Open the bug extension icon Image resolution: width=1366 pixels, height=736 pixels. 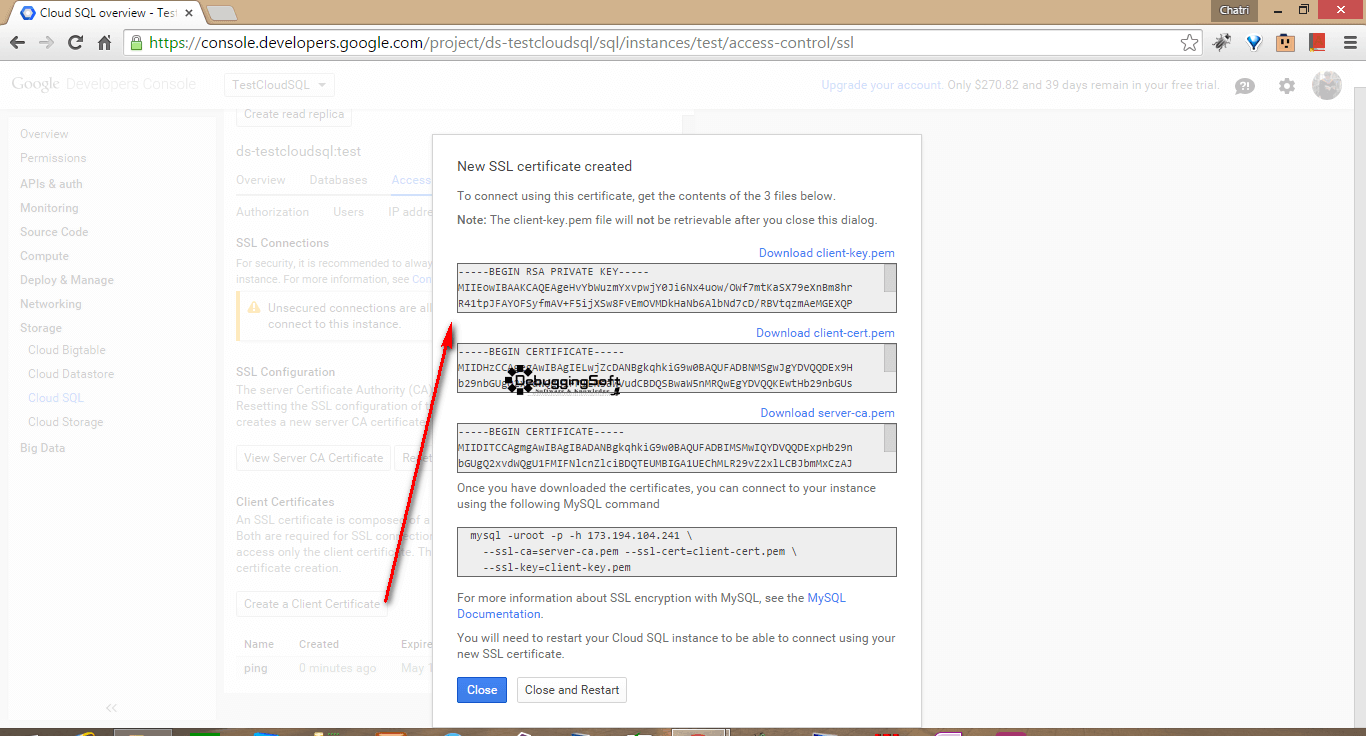(1222, 43)
